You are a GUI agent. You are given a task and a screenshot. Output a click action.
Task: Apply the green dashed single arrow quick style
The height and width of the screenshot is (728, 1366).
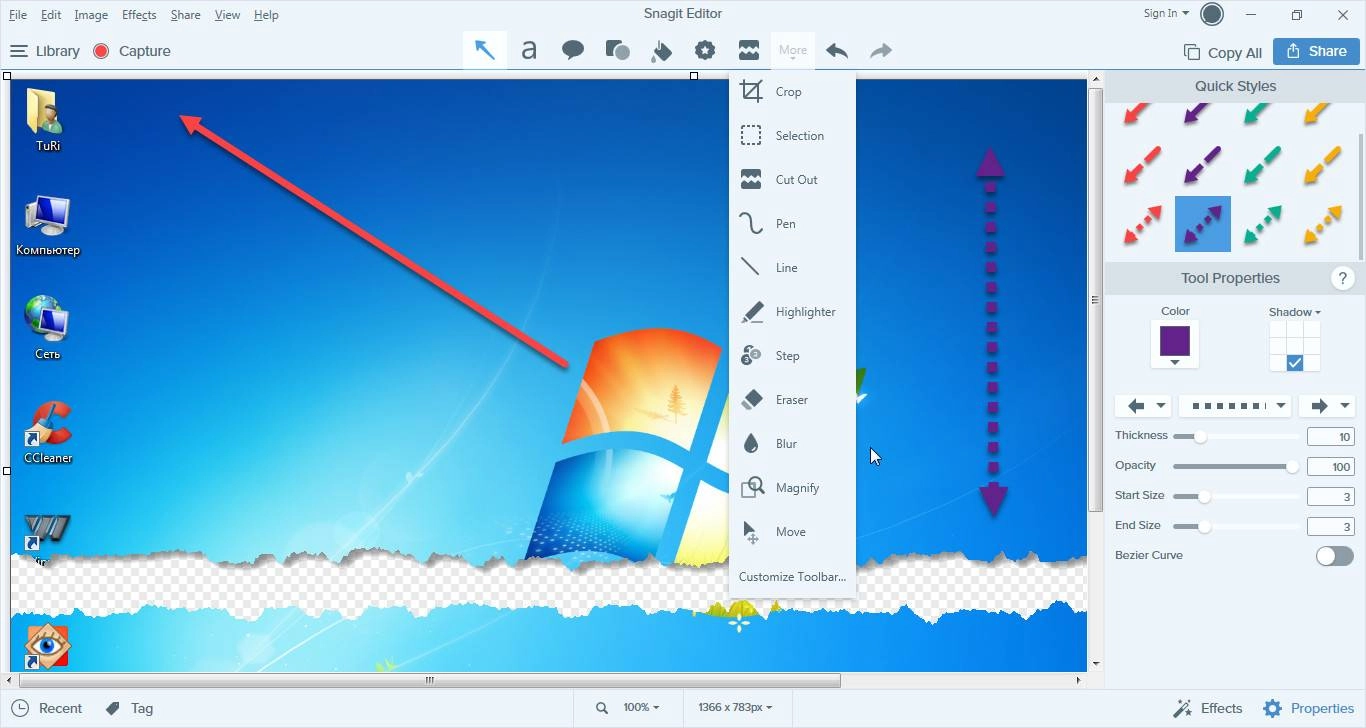click(x=1262, y=165)
